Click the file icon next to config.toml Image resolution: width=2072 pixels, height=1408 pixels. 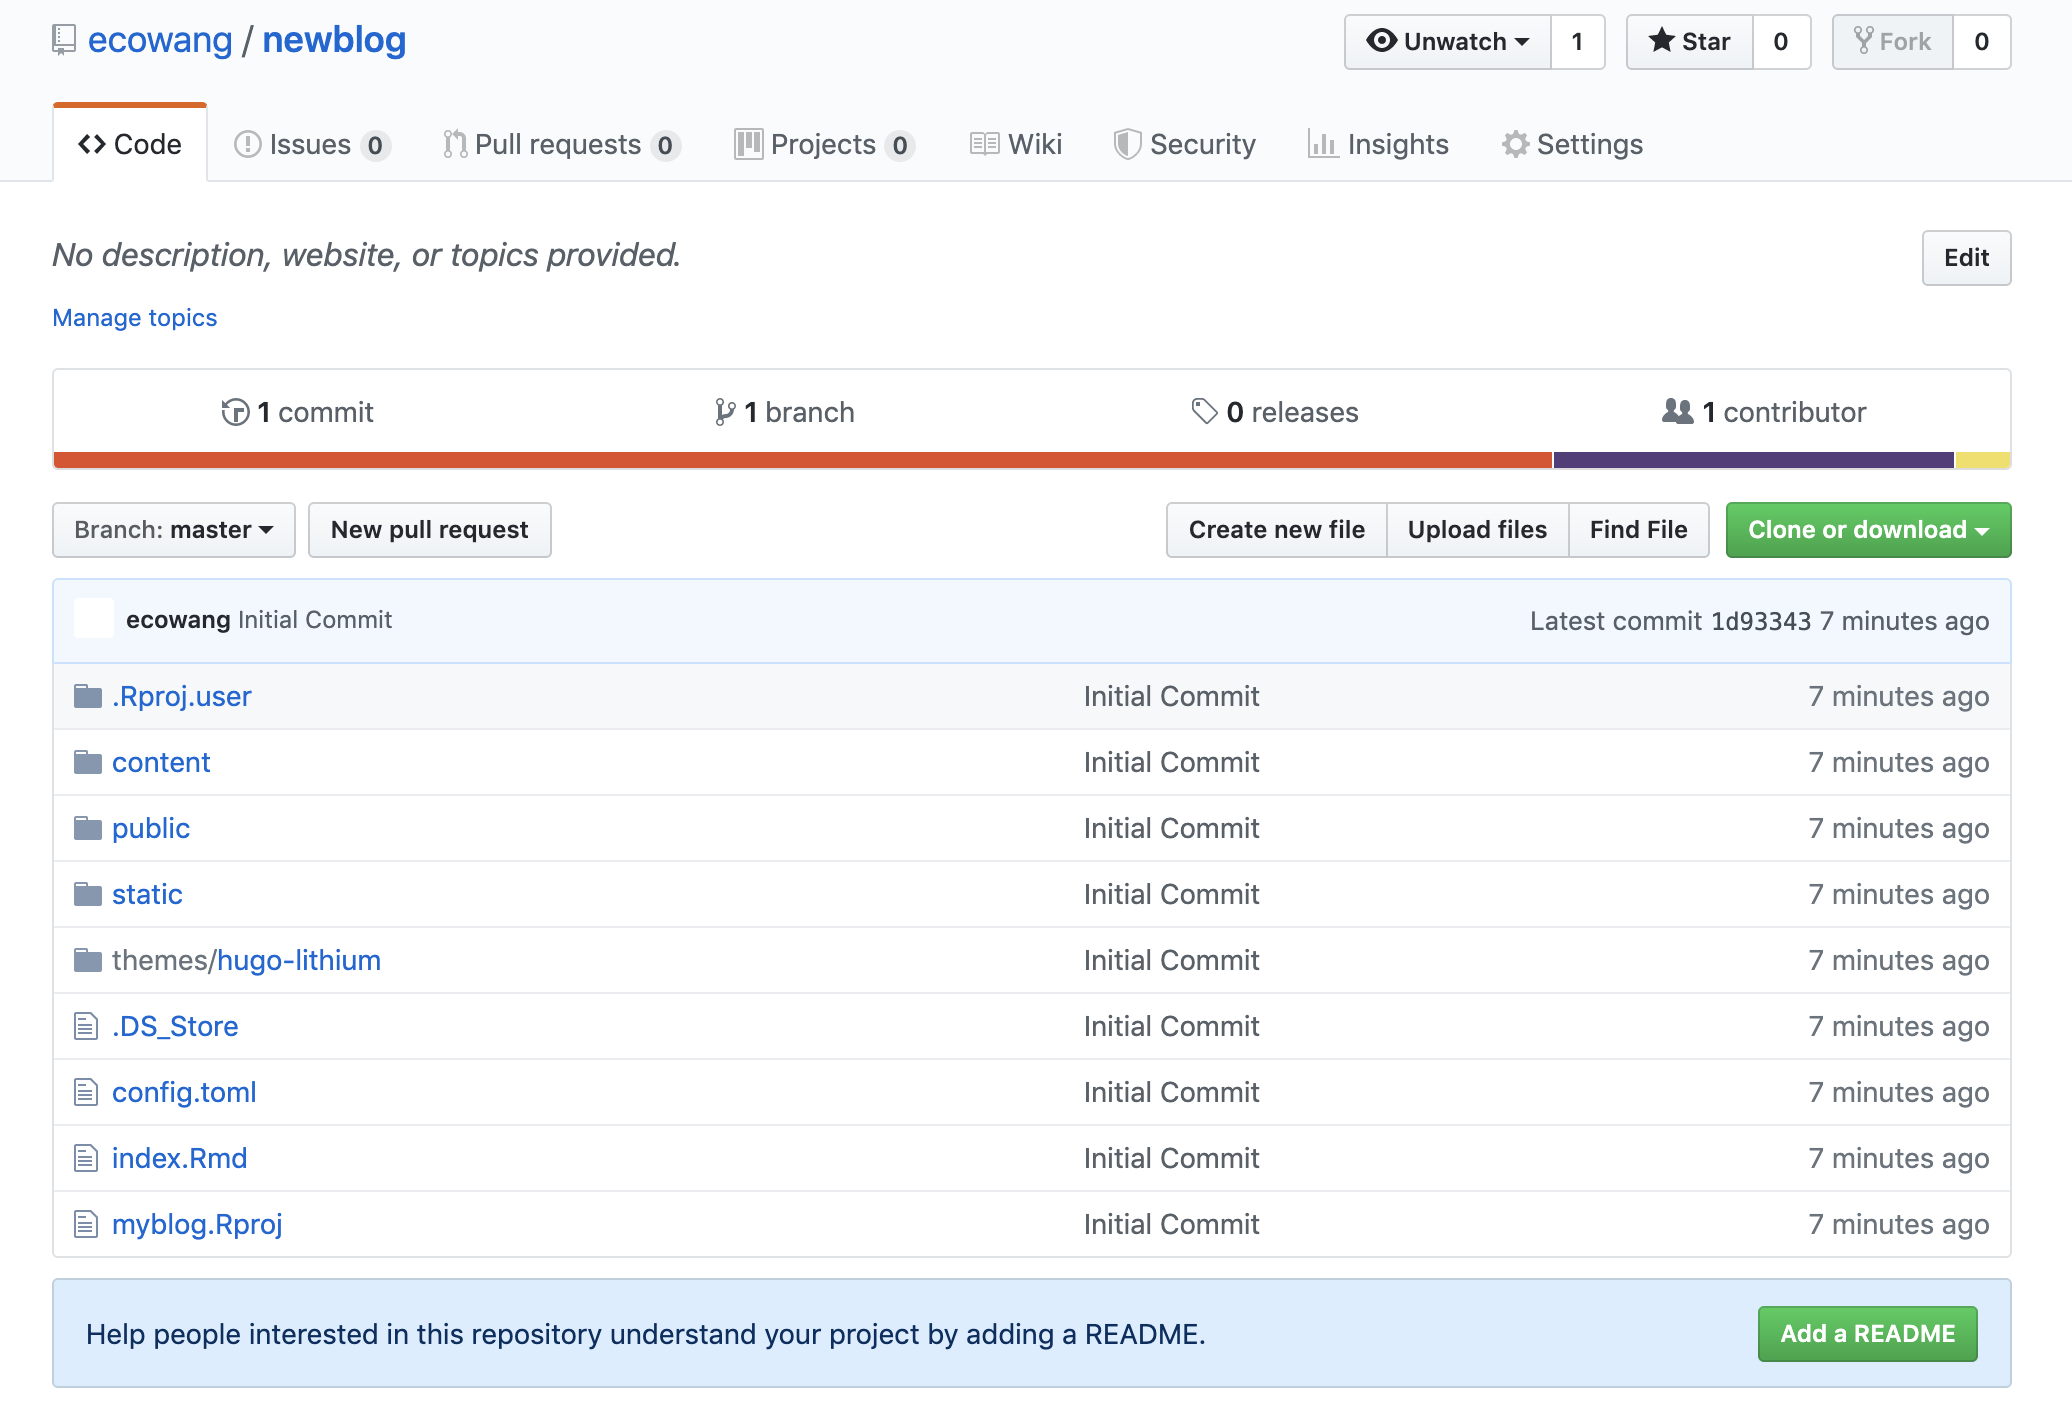pos(86,1092)
